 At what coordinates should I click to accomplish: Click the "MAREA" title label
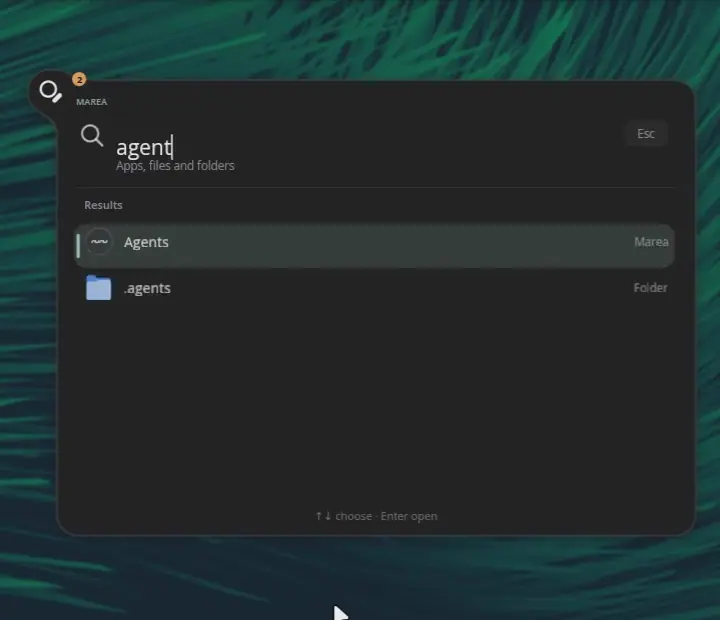point(92,102)
